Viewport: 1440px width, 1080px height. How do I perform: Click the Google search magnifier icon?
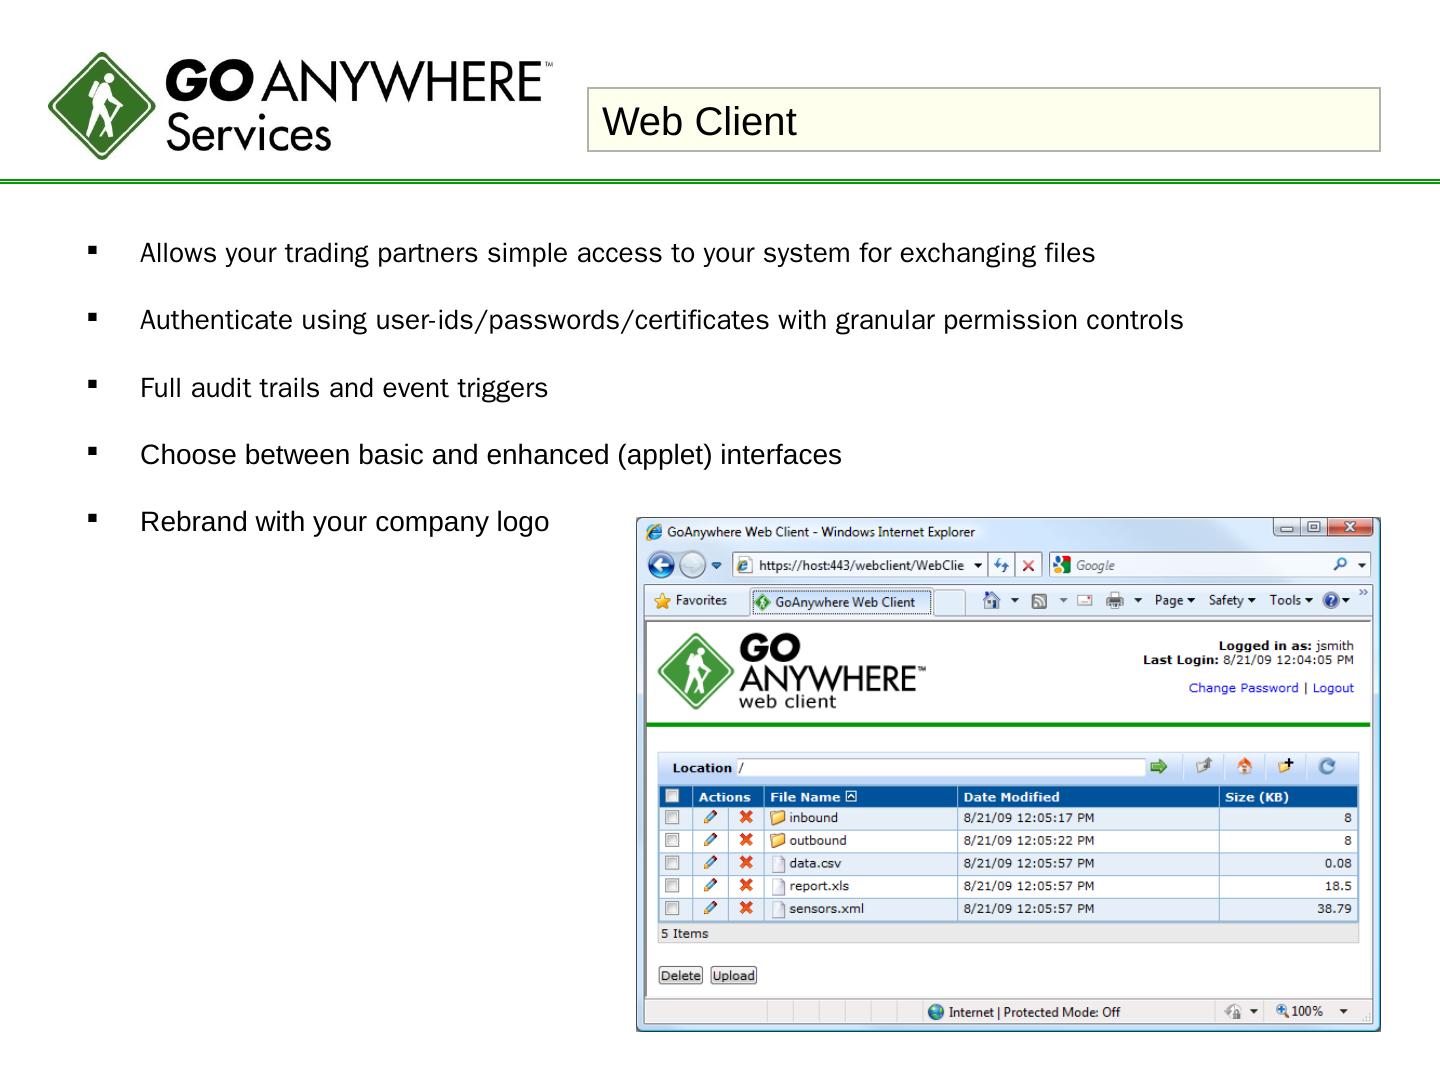pyautogui.click(x=1340, y=565)
